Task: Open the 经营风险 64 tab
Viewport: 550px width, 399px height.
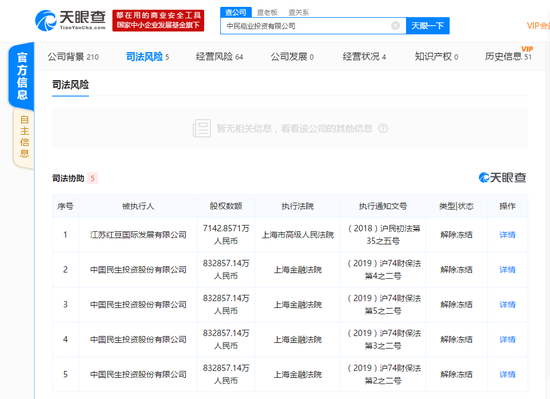Action: pos(219,56)
